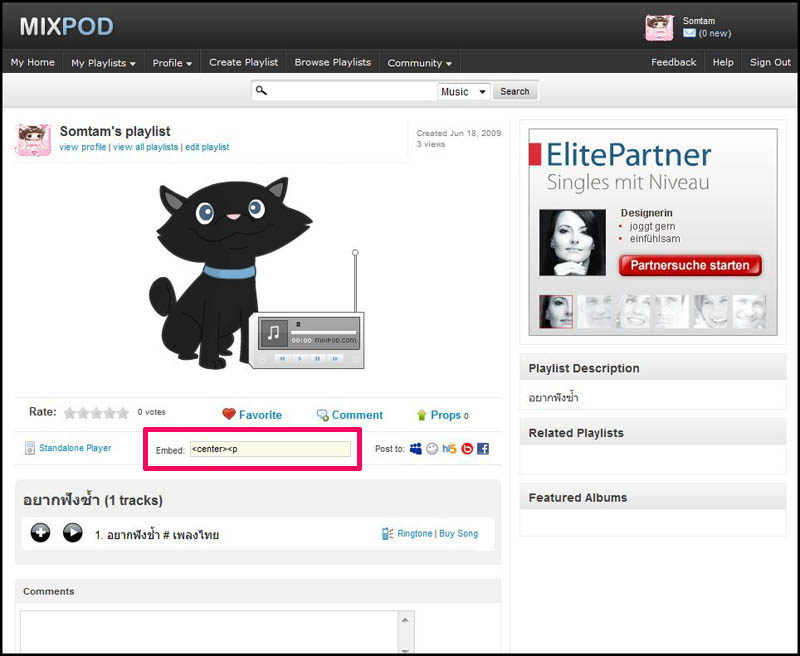The width and height of the screenshot is (800, 656).
Task: Click the "0 votes" text
Action: click(152, 412)
